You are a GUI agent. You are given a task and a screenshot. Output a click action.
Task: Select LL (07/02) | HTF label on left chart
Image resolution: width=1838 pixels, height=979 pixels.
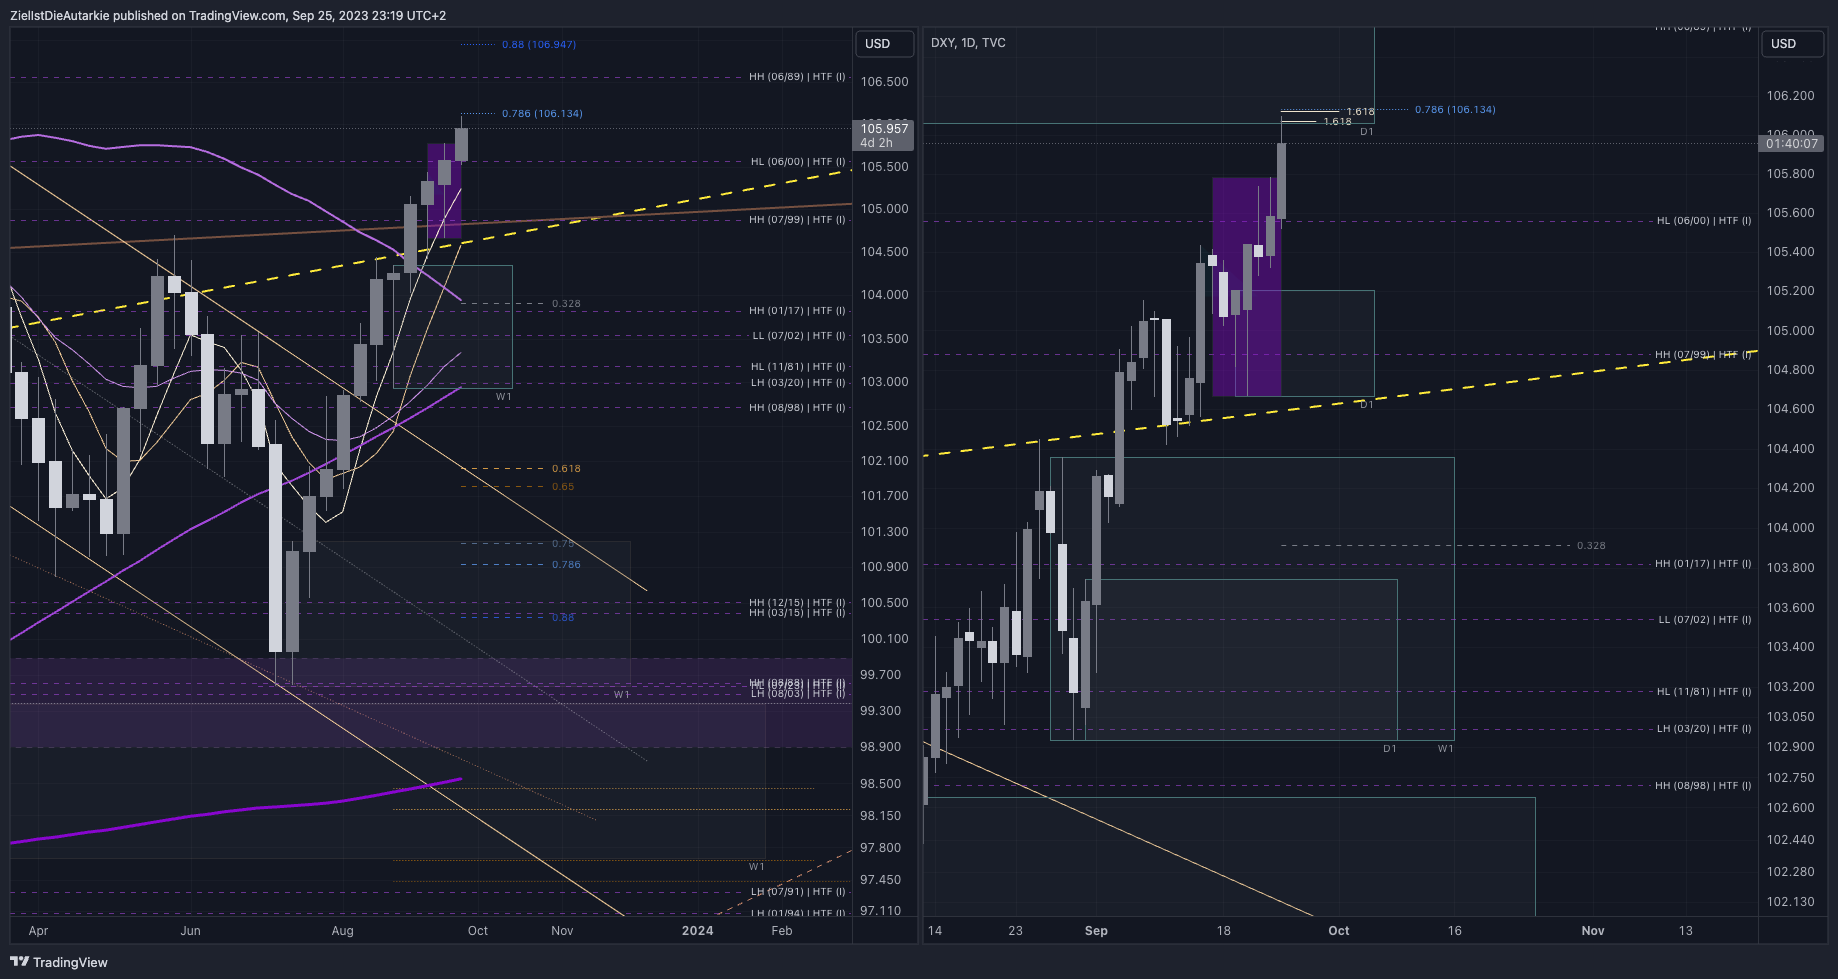tap(799, 336)
